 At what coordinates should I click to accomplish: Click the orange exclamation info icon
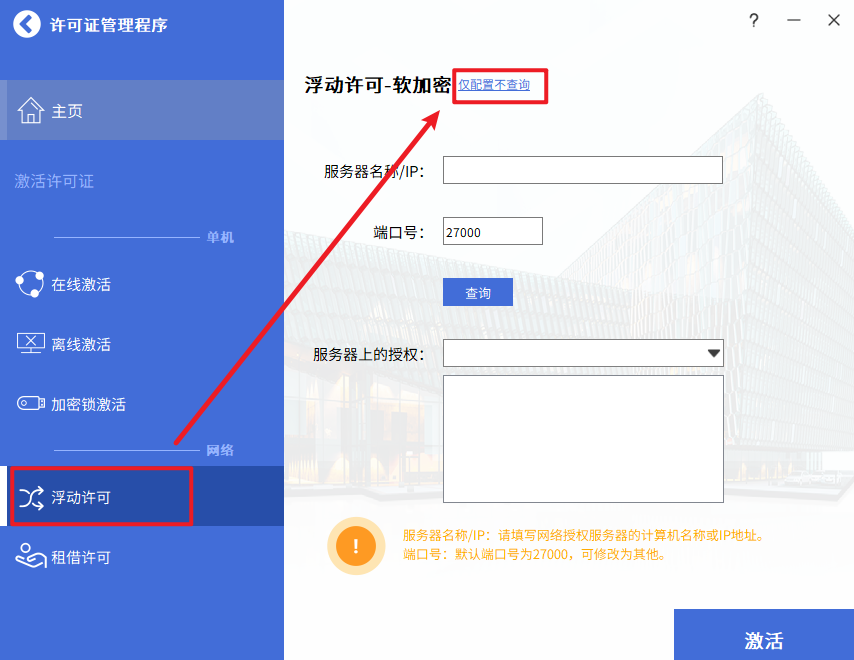point(356,546)
